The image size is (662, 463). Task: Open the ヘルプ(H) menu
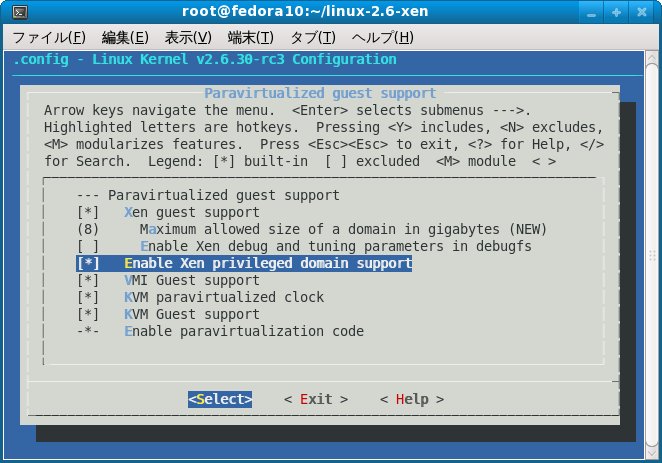(x=383, y=38)
